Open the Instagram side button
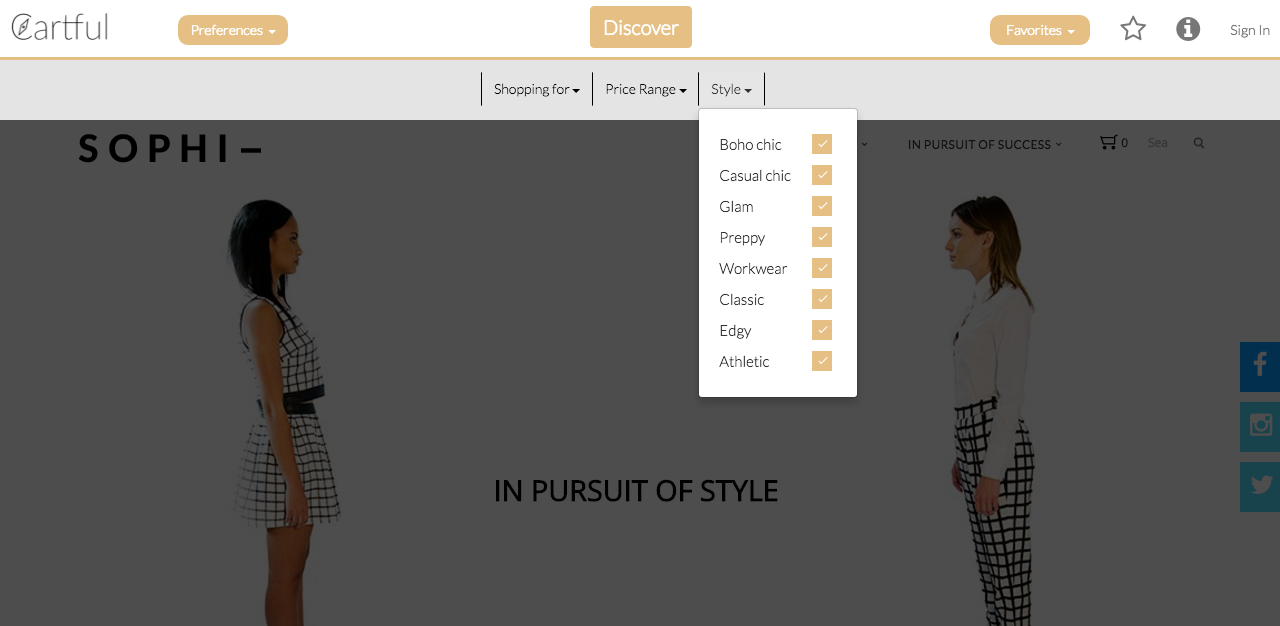The width and height of the screenshot is (1280, 626). coord(1260,427)
